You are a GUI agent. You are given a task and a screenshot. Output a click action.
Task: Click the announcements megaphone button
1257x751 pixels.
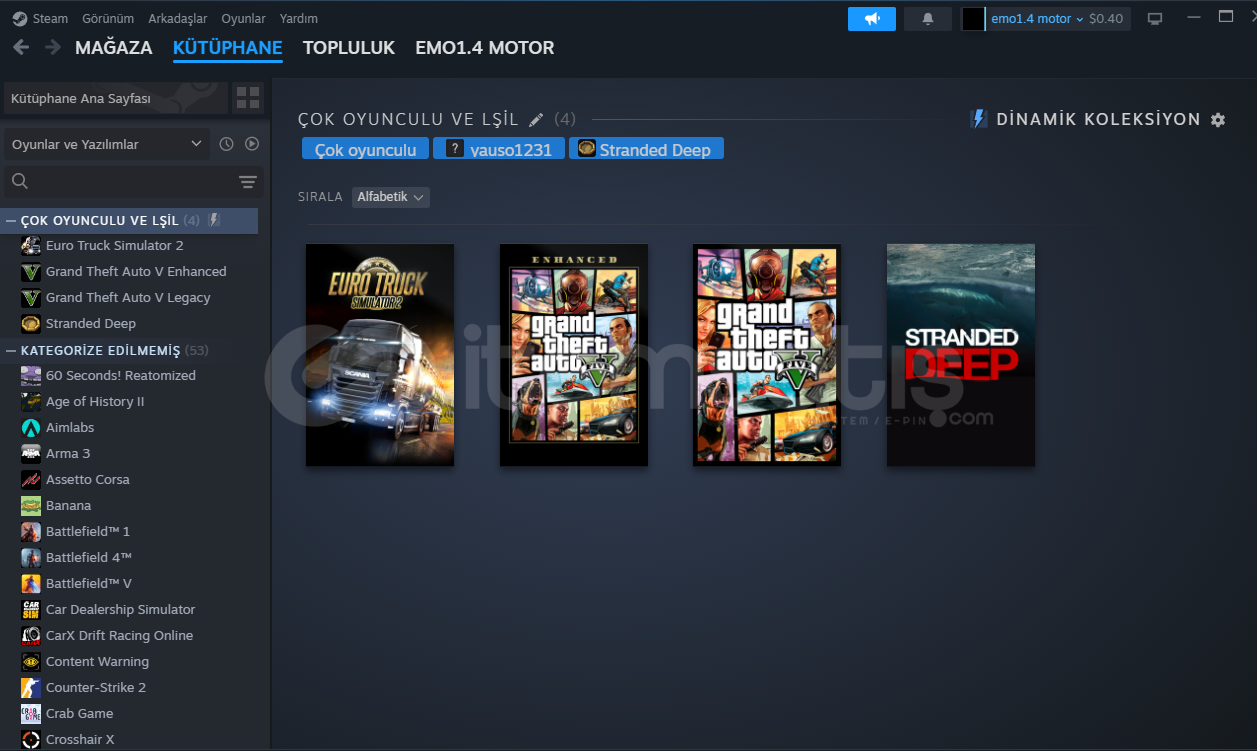pos(872,19)
